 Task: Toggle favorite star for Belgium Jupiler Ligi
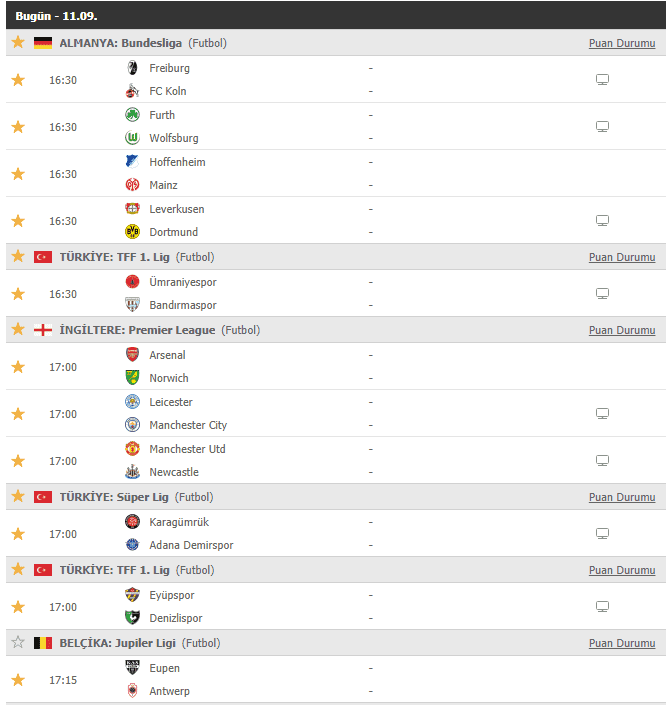[18, 643]
